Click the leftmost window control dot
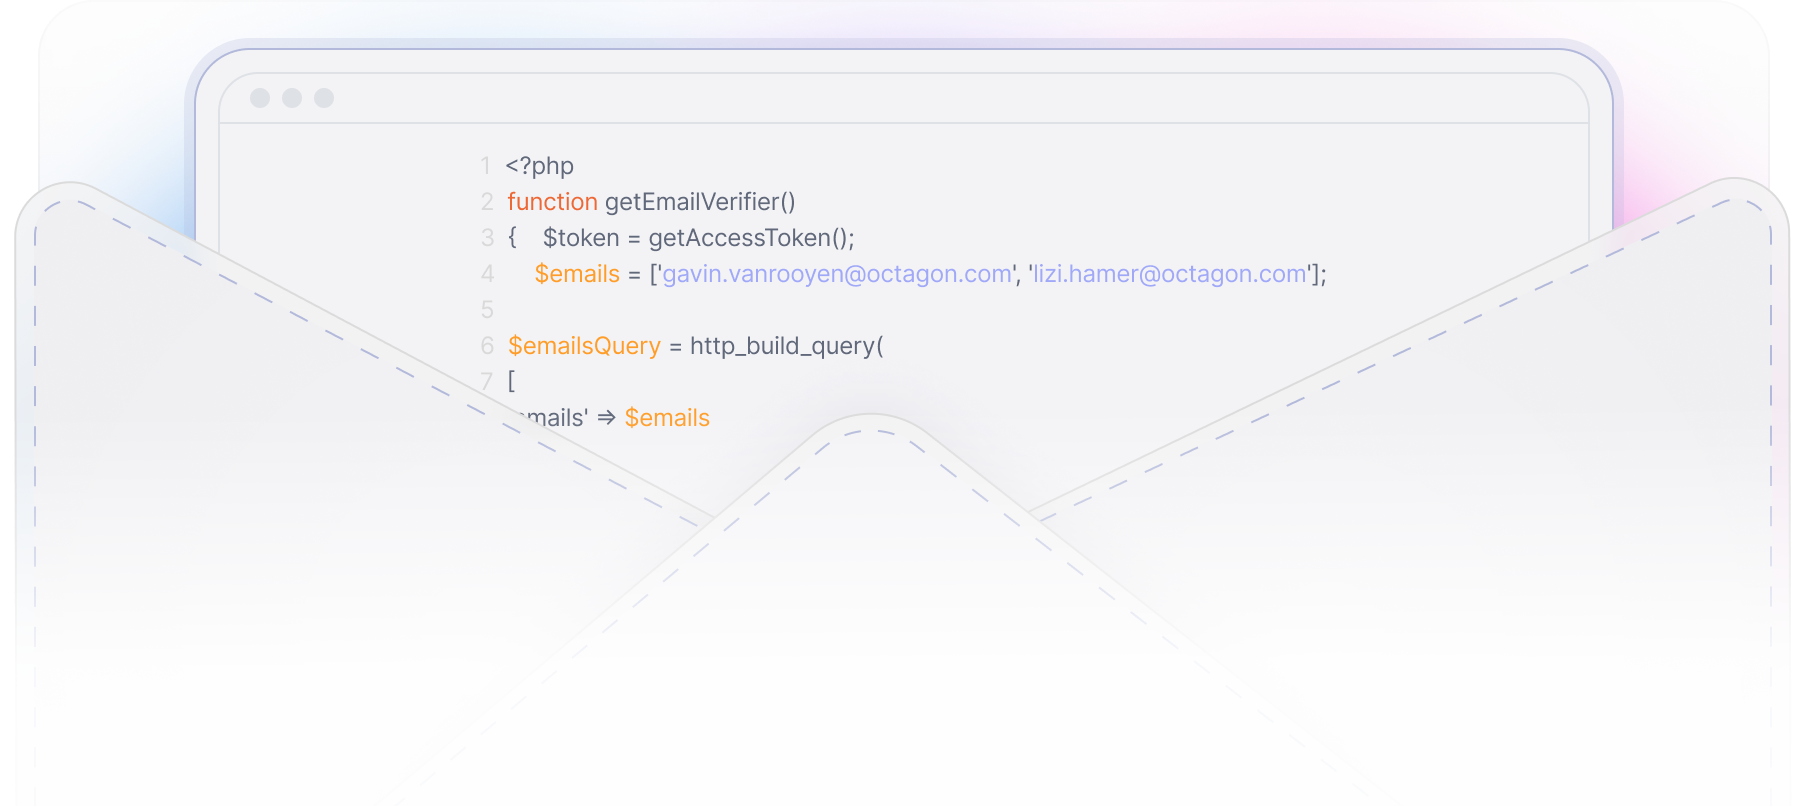This screenshot has height=806, width=1808. click(x=260, y=98)
